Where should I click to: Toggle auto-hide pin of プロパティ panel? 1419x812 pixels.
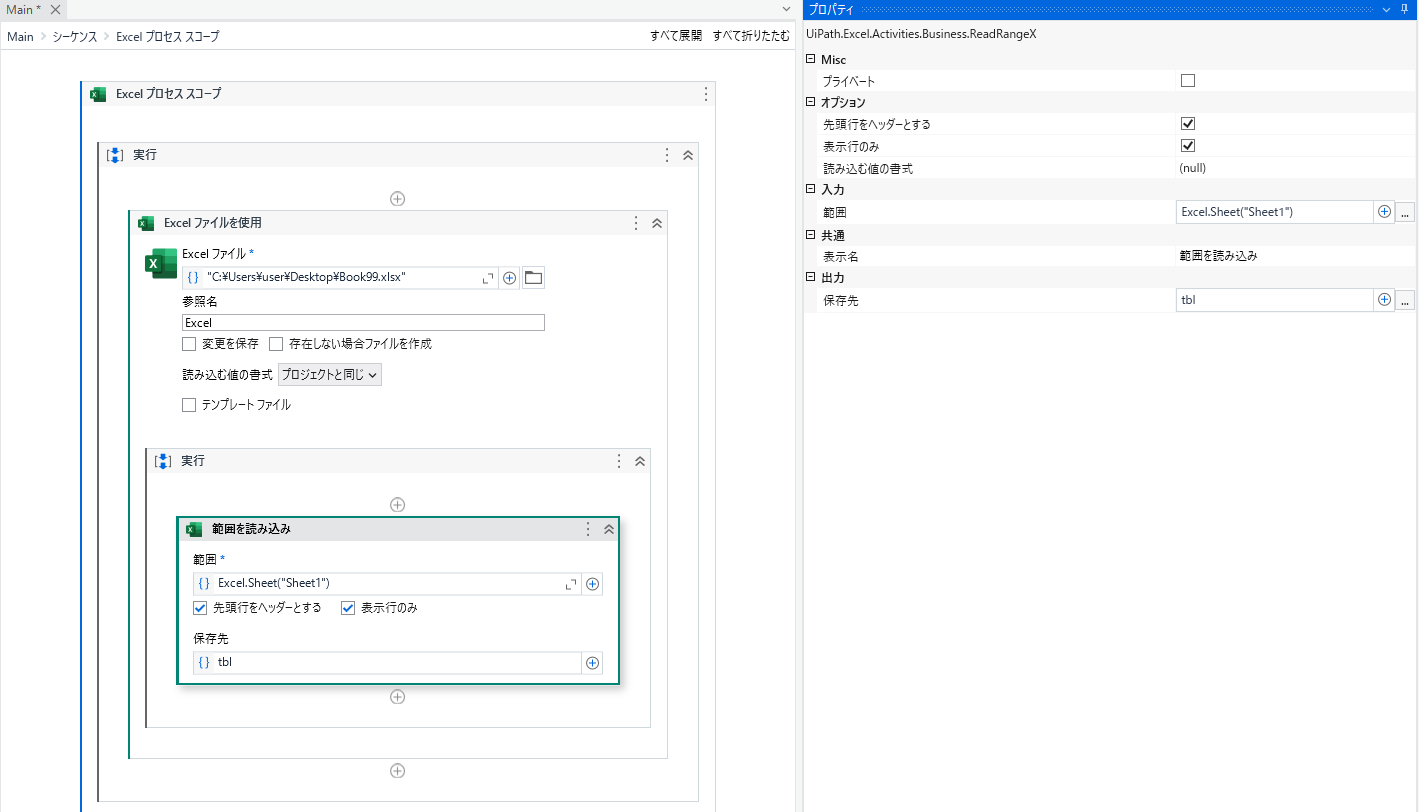coord(1407,9)
